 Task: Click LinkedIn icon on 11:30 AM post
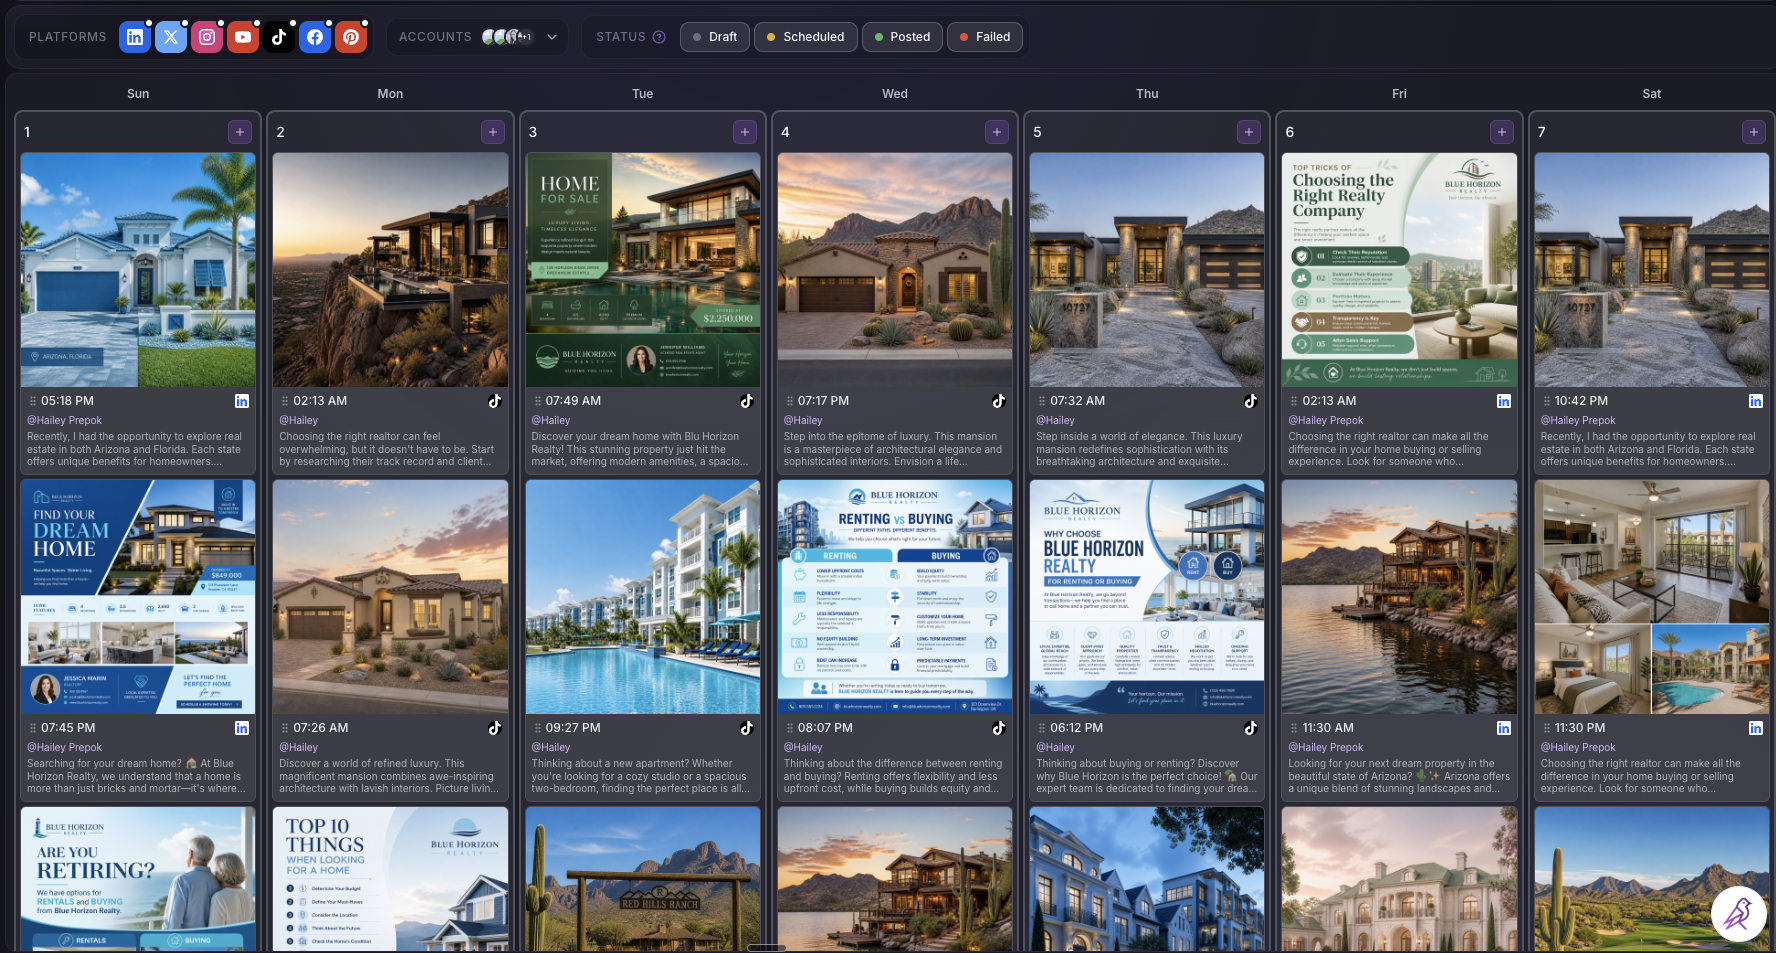pyautogui.click(x=1504, y=728)
